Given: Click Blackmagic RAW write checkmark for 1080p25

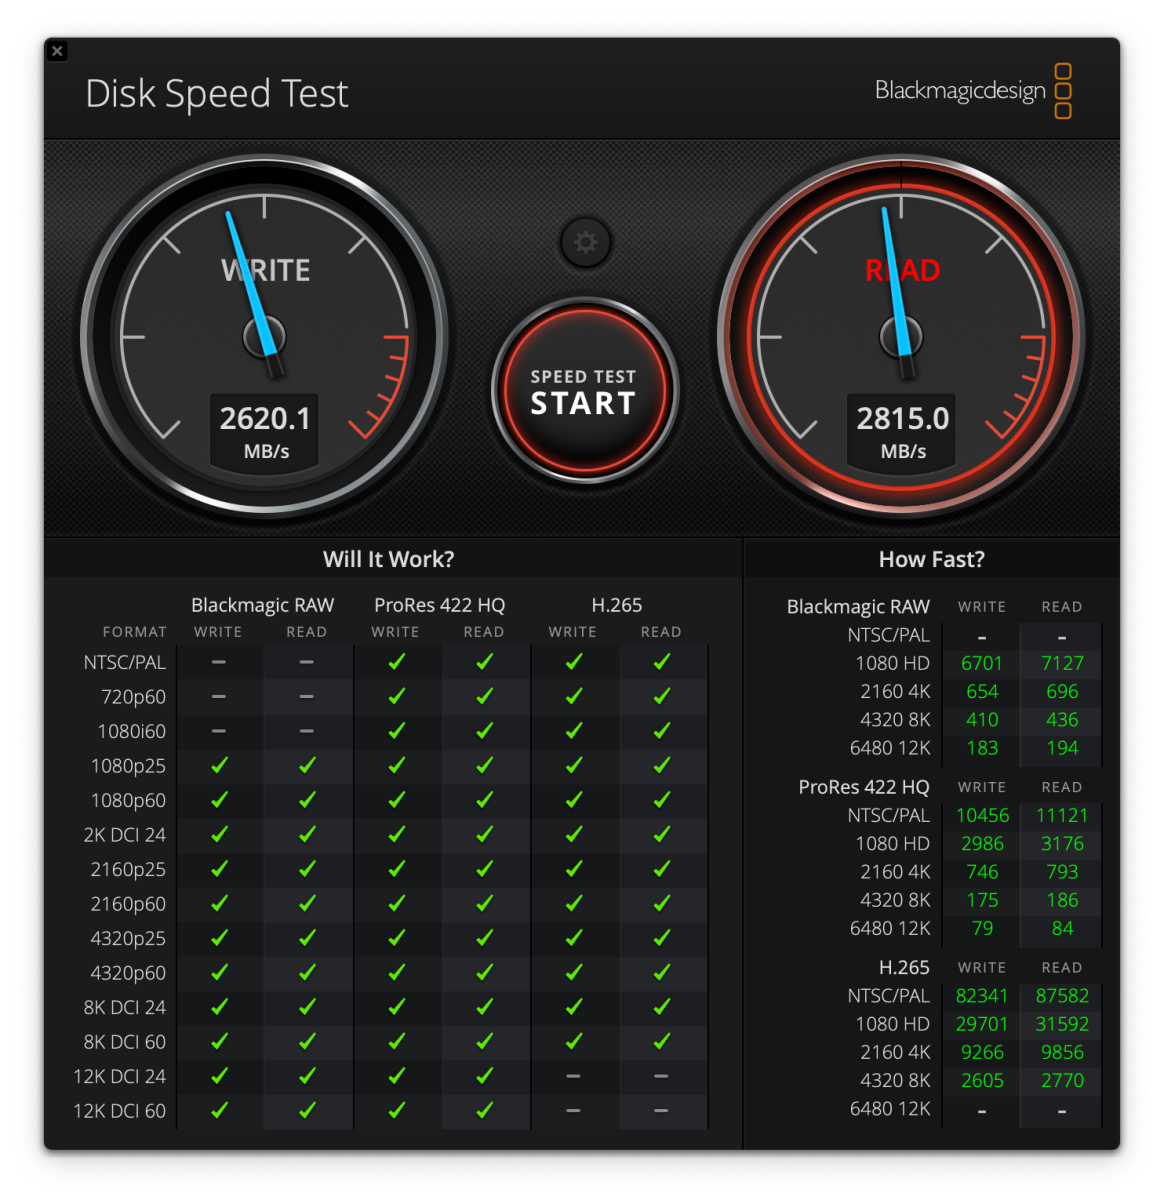Looking at the screenshot, I should 219,765.
